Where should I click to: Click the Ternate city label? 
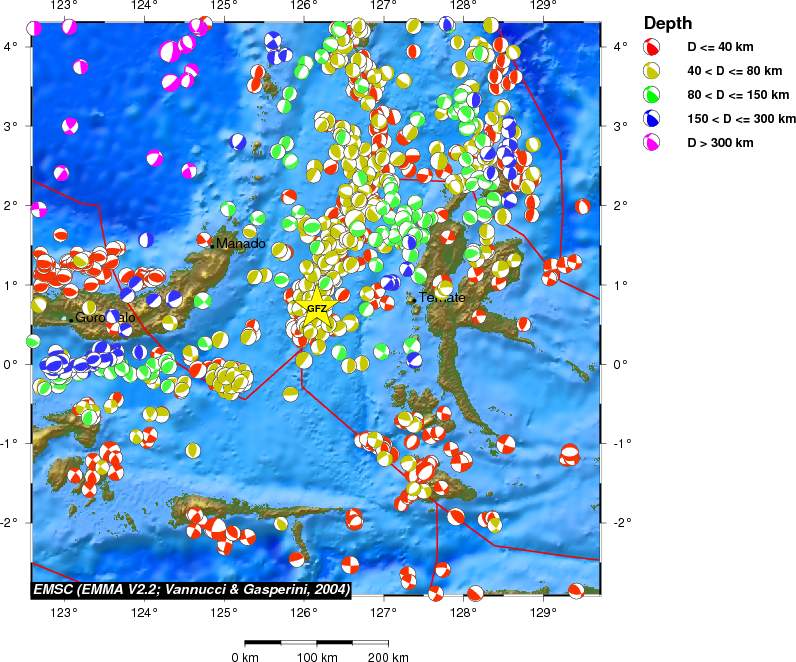click(x=442, y=298)
